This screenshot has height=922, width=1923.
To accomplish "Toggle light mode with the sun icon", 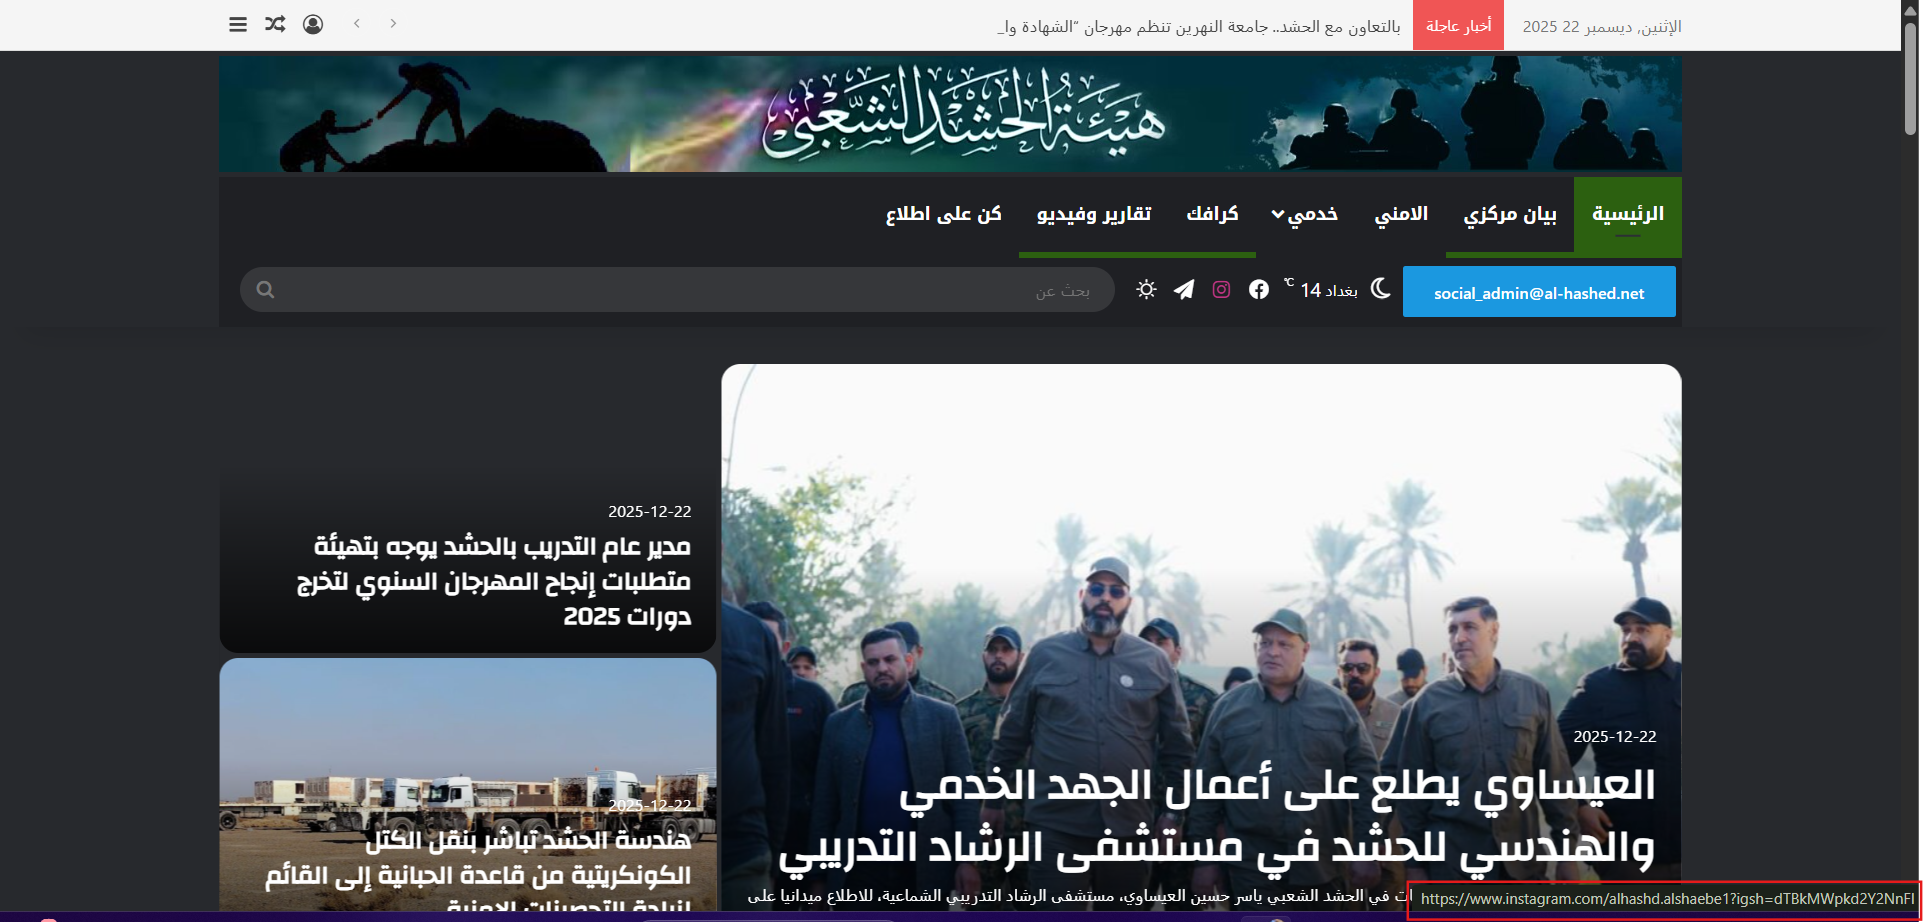I will 1146,290.
